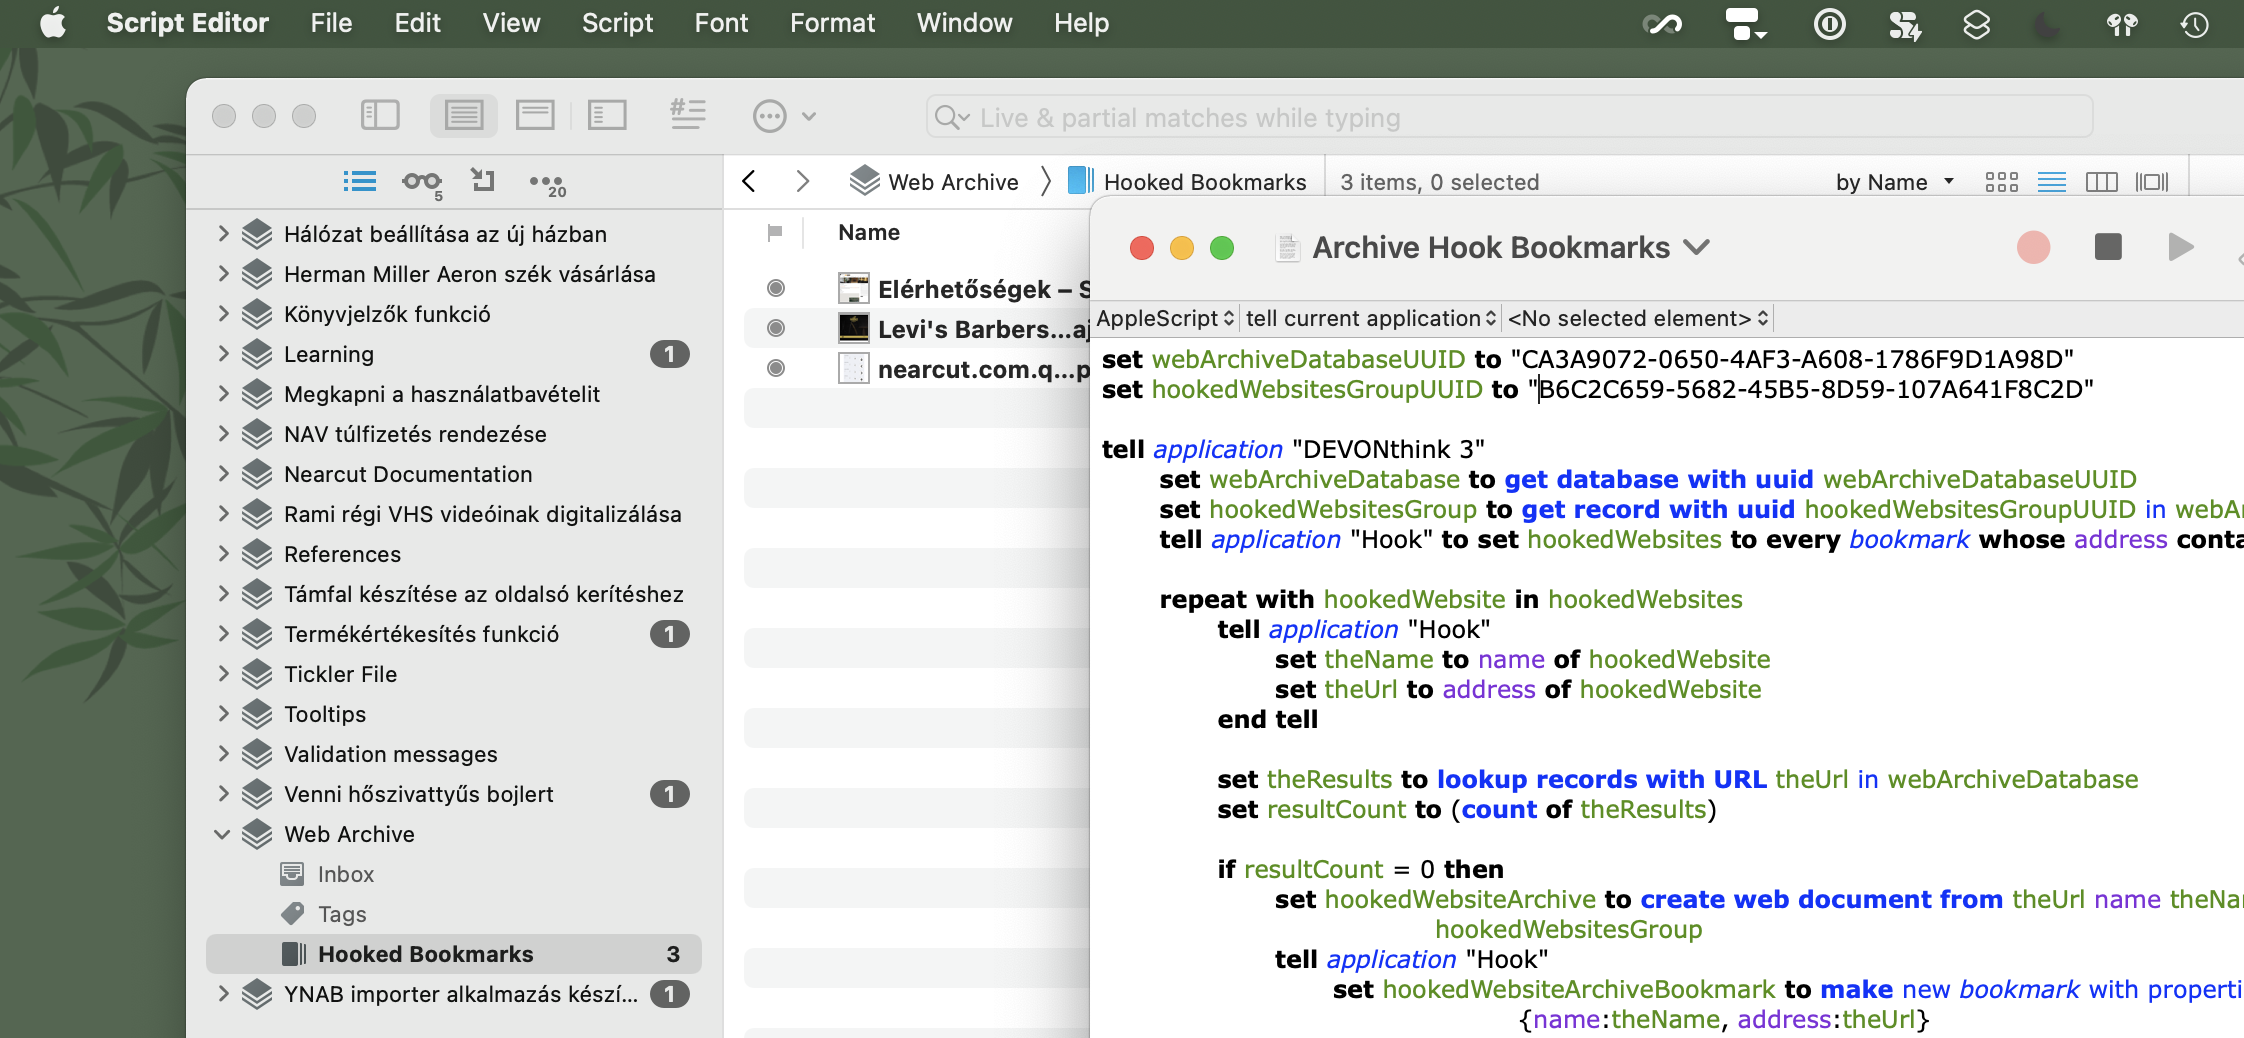Switch item list to list view
Image resolution: width=2244 pixels, height=1038 pixels.
[2052, 182]
